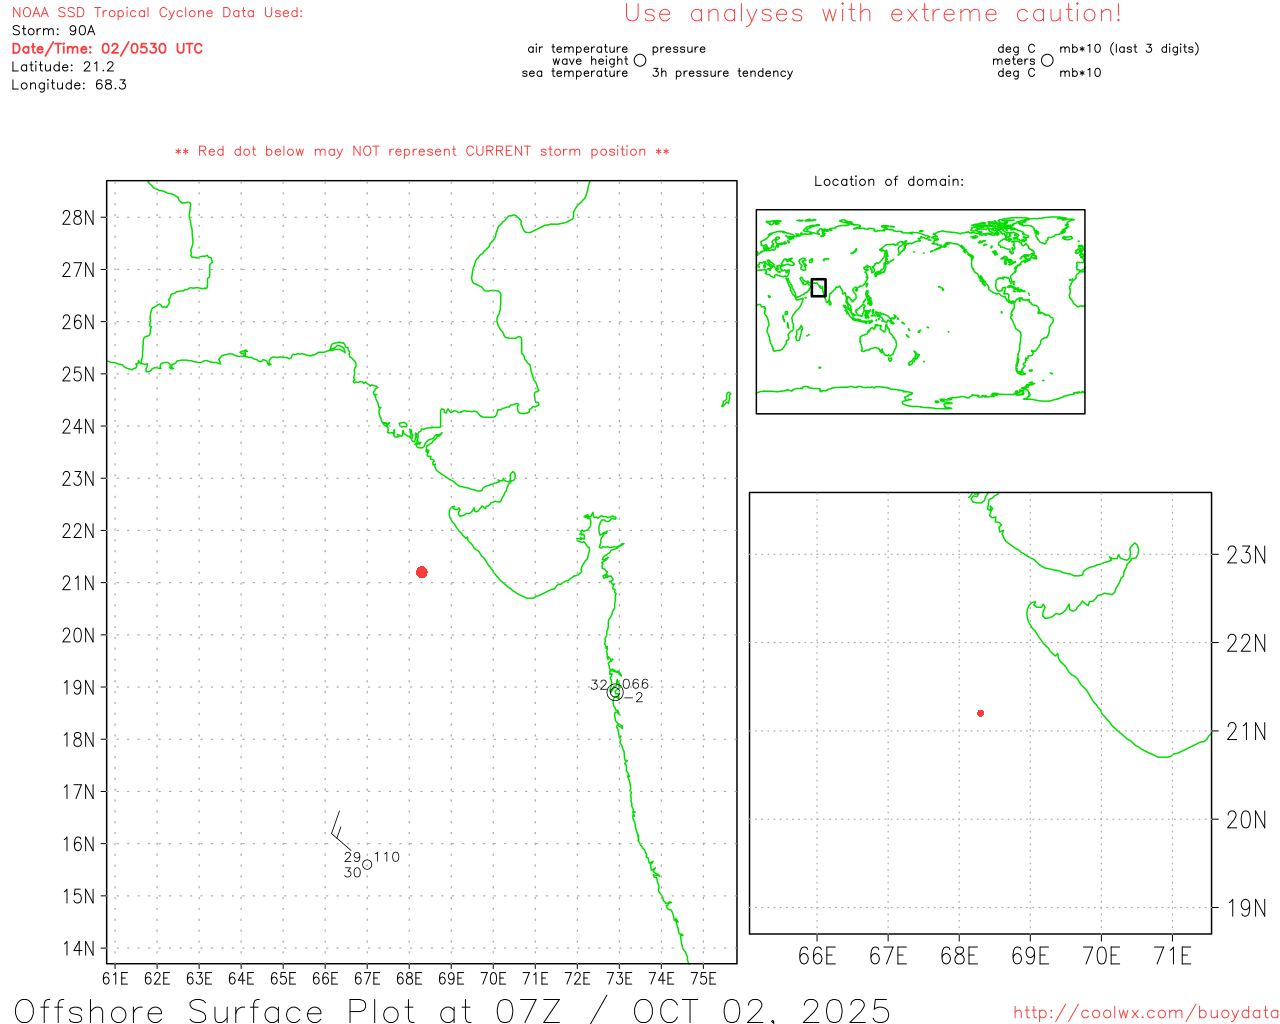Click air temperature '32' at coastal station
Image resolution: width=1280 pixels, height=1024 pixels.
click(599, 685)
